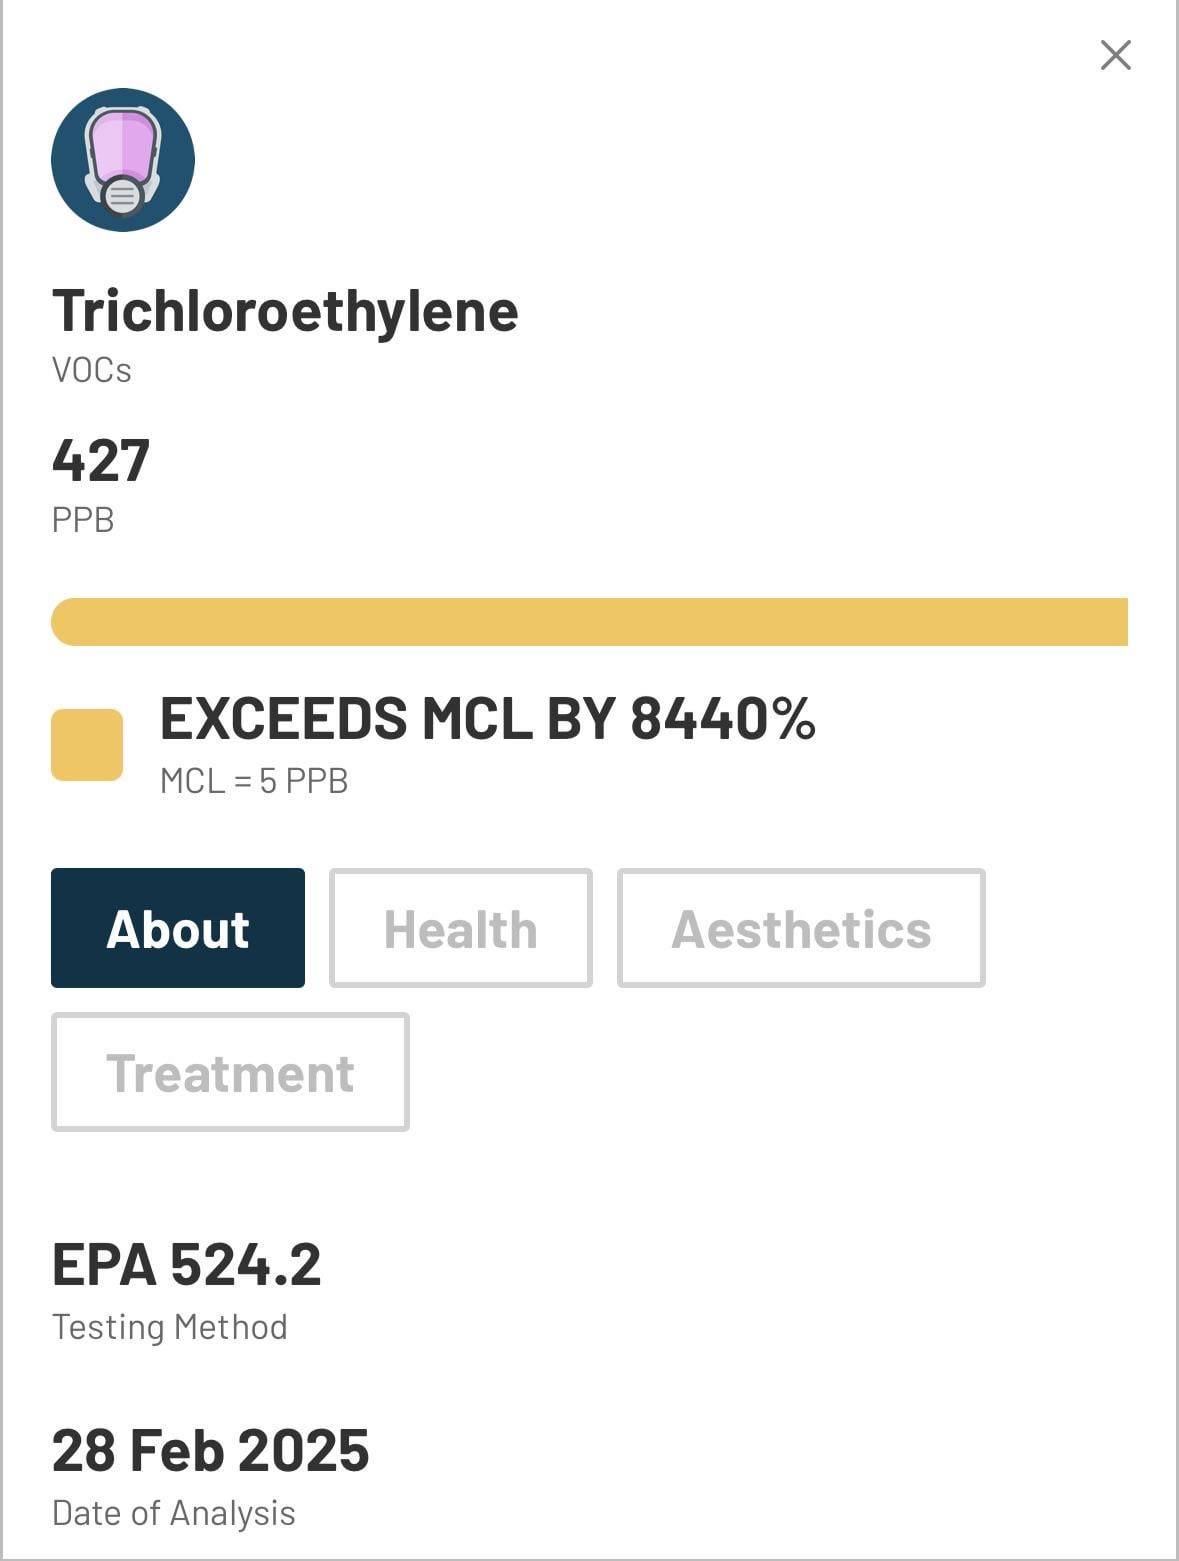This screenshot has width=1179, height=1561.
Task: Select the About tab
Action: pyautogui.click(x=178, y=928)
